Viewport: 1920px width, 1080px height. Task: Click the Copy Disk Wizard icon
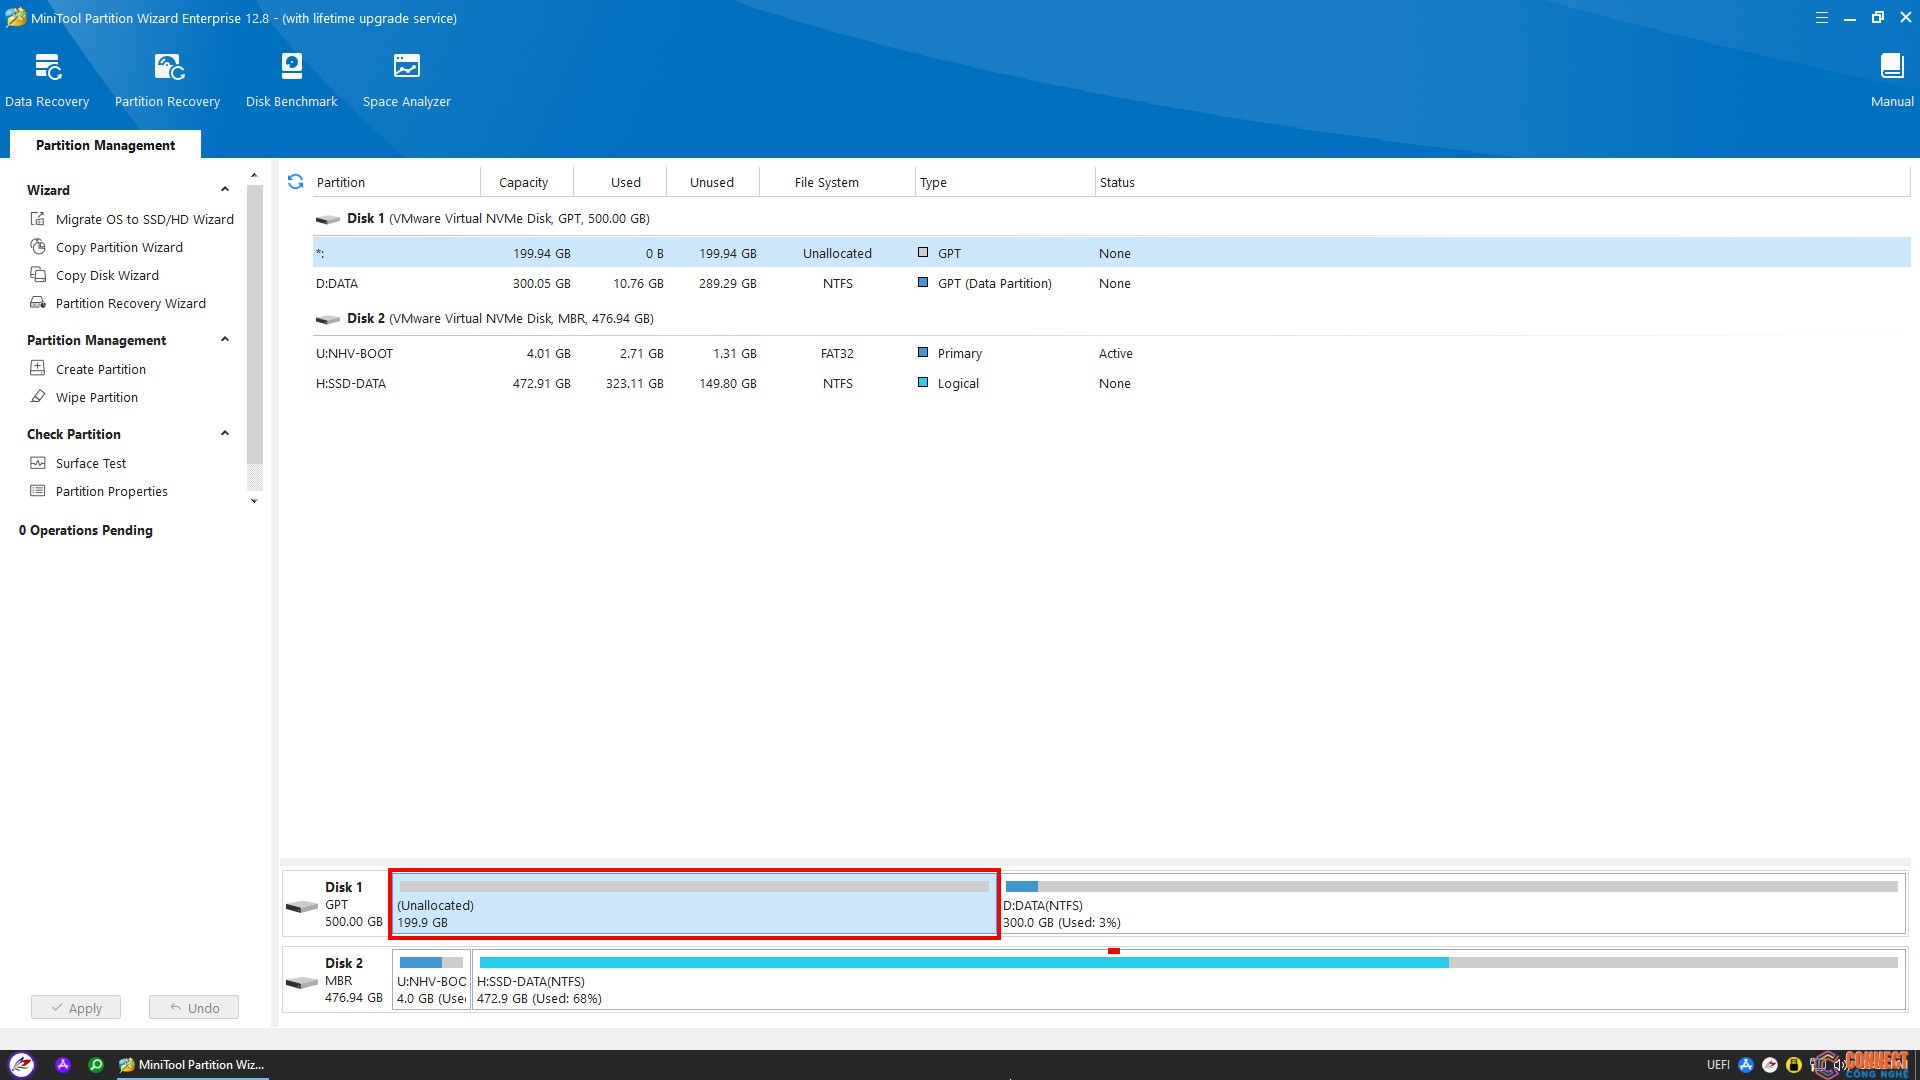38,275
